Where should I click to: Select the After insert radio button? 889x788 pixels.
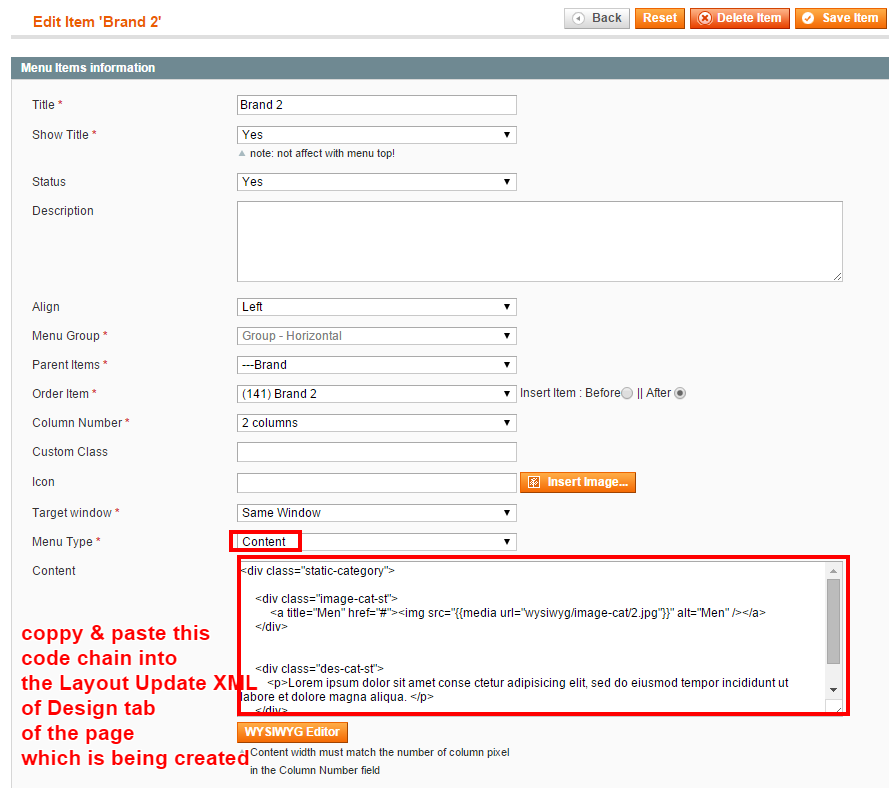click(x=680, y=393)
